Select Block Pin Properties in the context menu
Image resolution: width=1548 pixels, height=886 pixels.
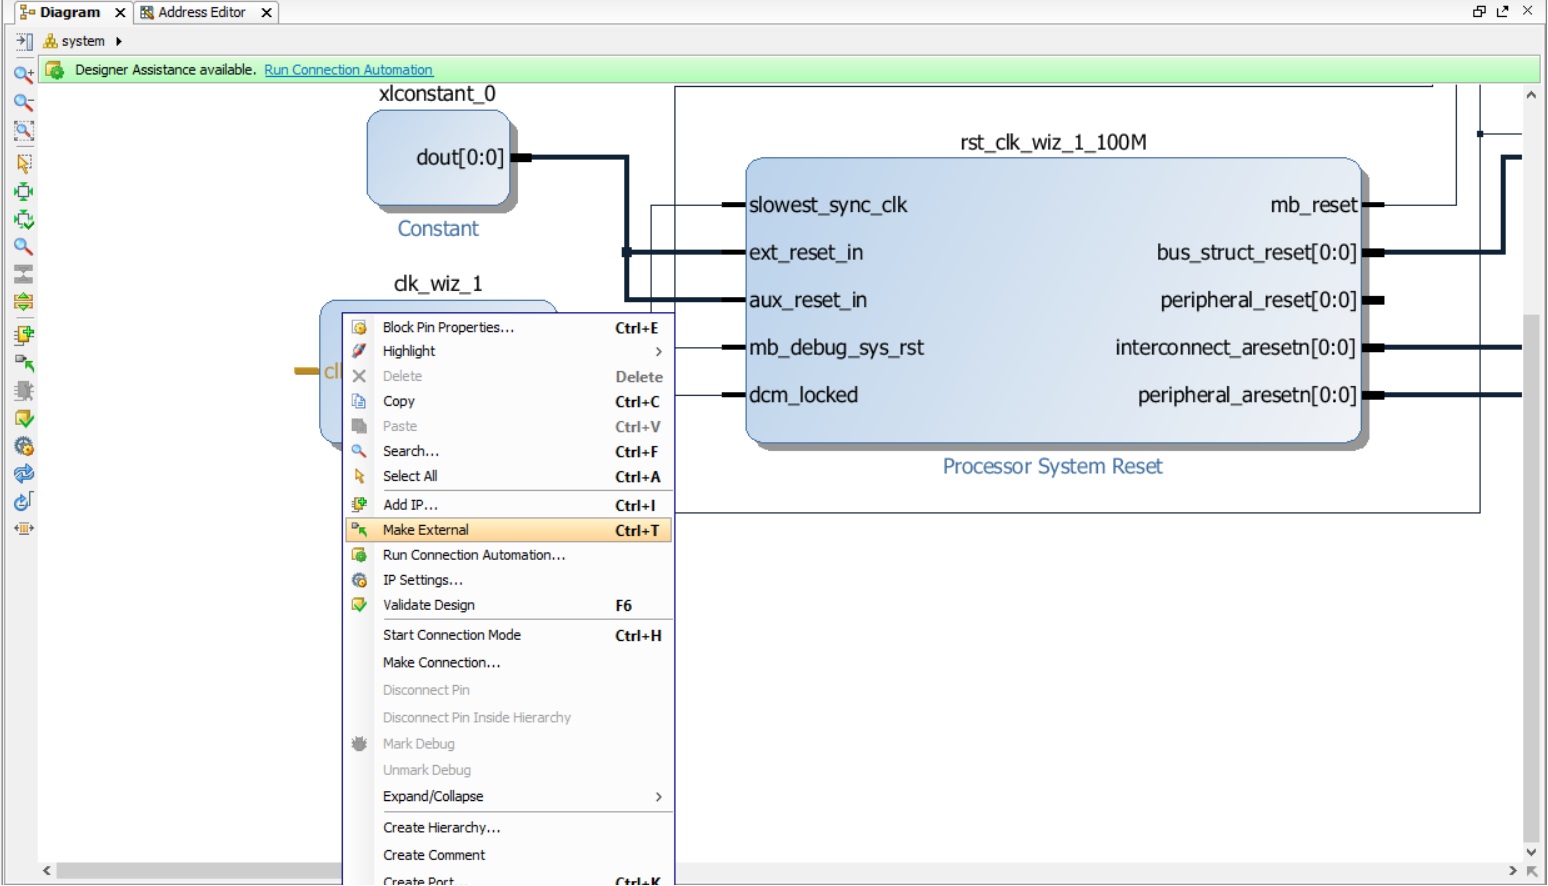pos(448,327)
